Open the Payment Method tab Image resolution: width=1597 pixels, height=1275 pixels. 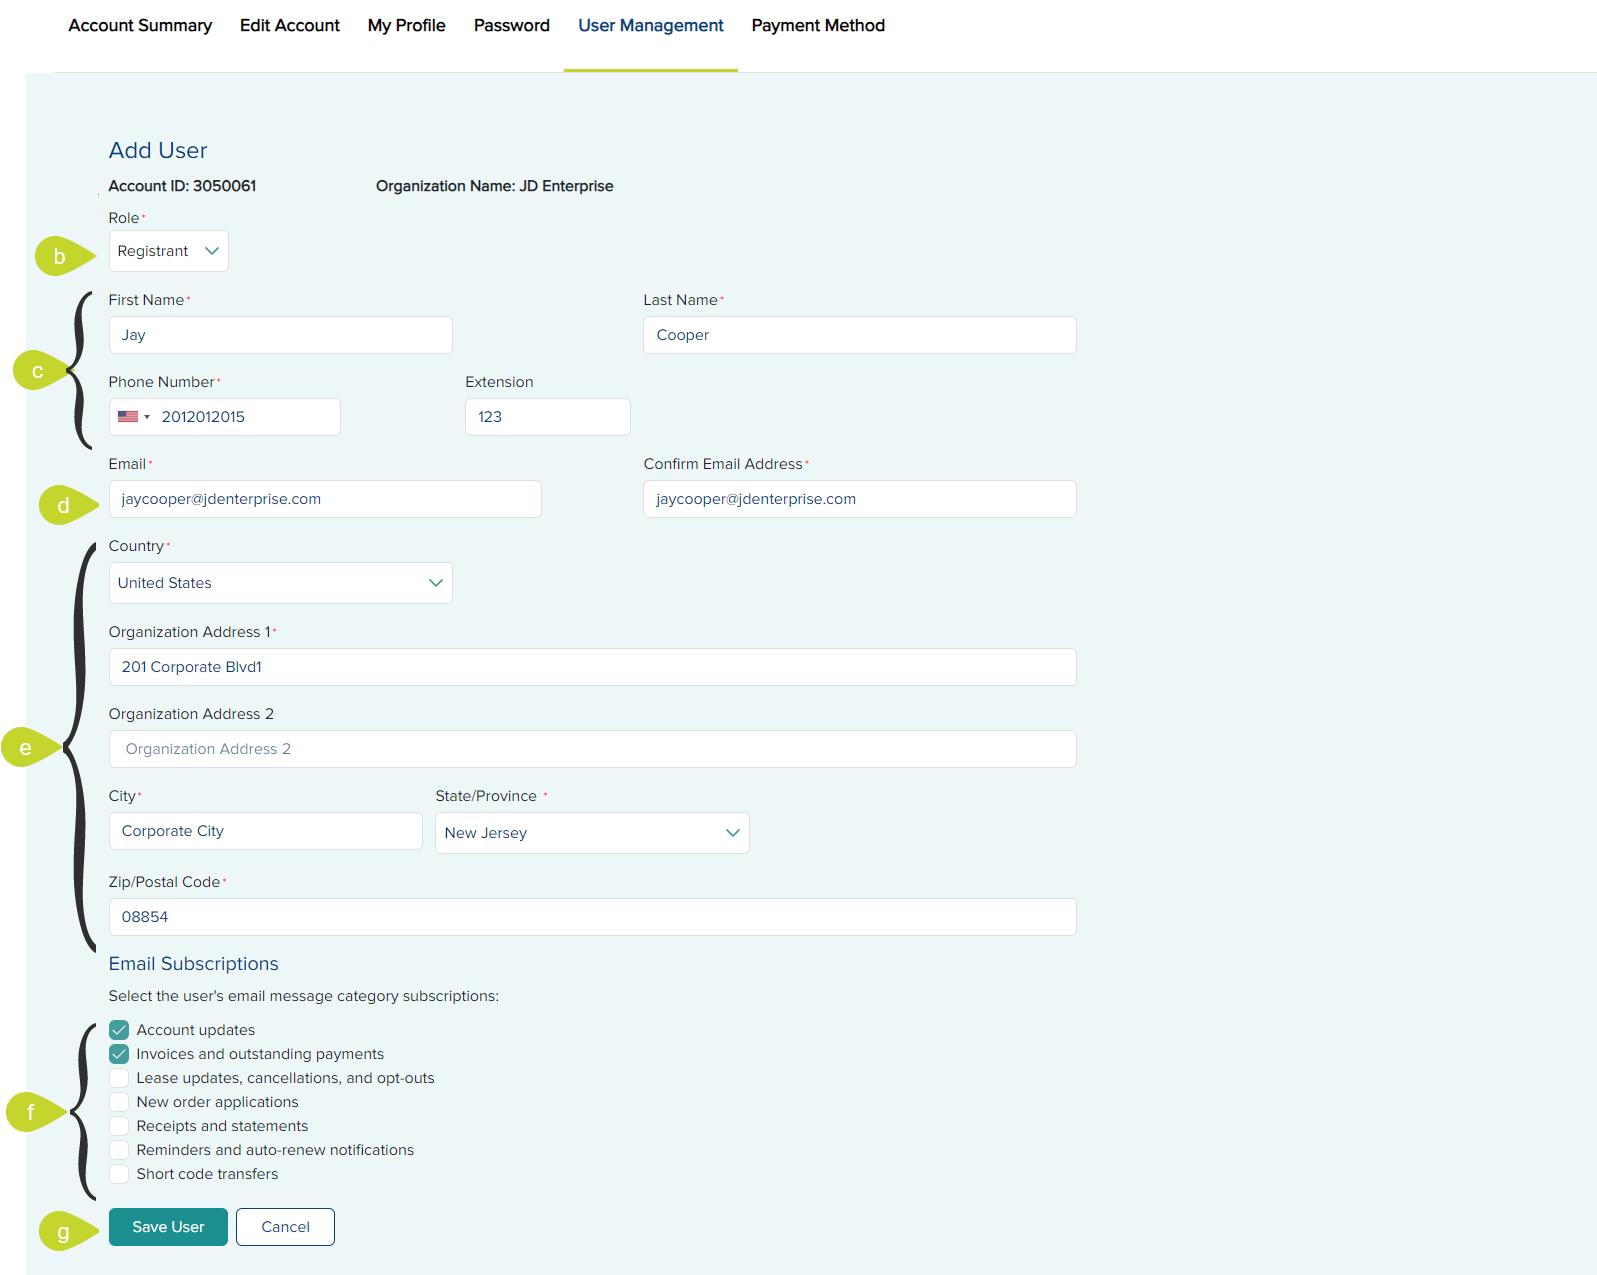pos(818,26)
